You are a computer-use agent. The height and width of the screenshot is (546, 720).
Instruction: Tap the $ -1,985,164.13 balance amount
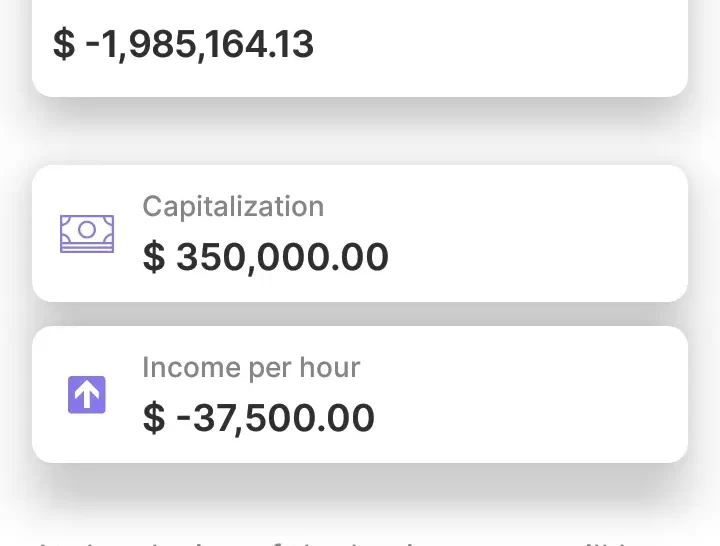(184, 45)
